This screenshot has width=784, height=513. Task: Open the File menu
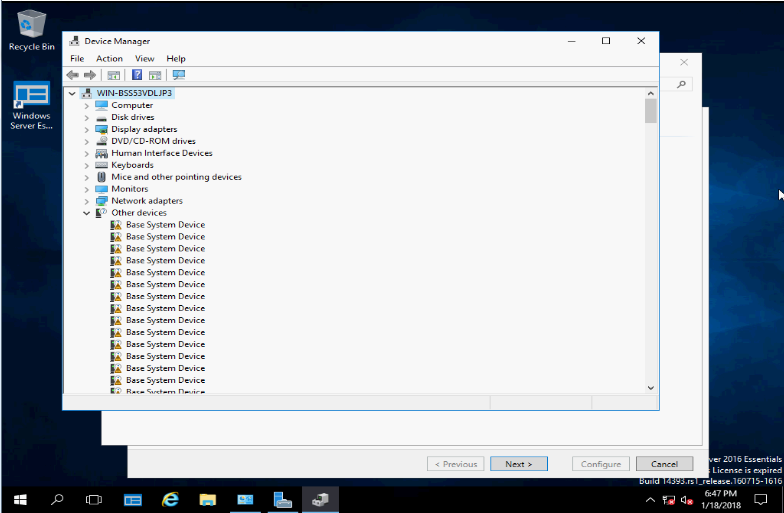click(x=77, y=58)
